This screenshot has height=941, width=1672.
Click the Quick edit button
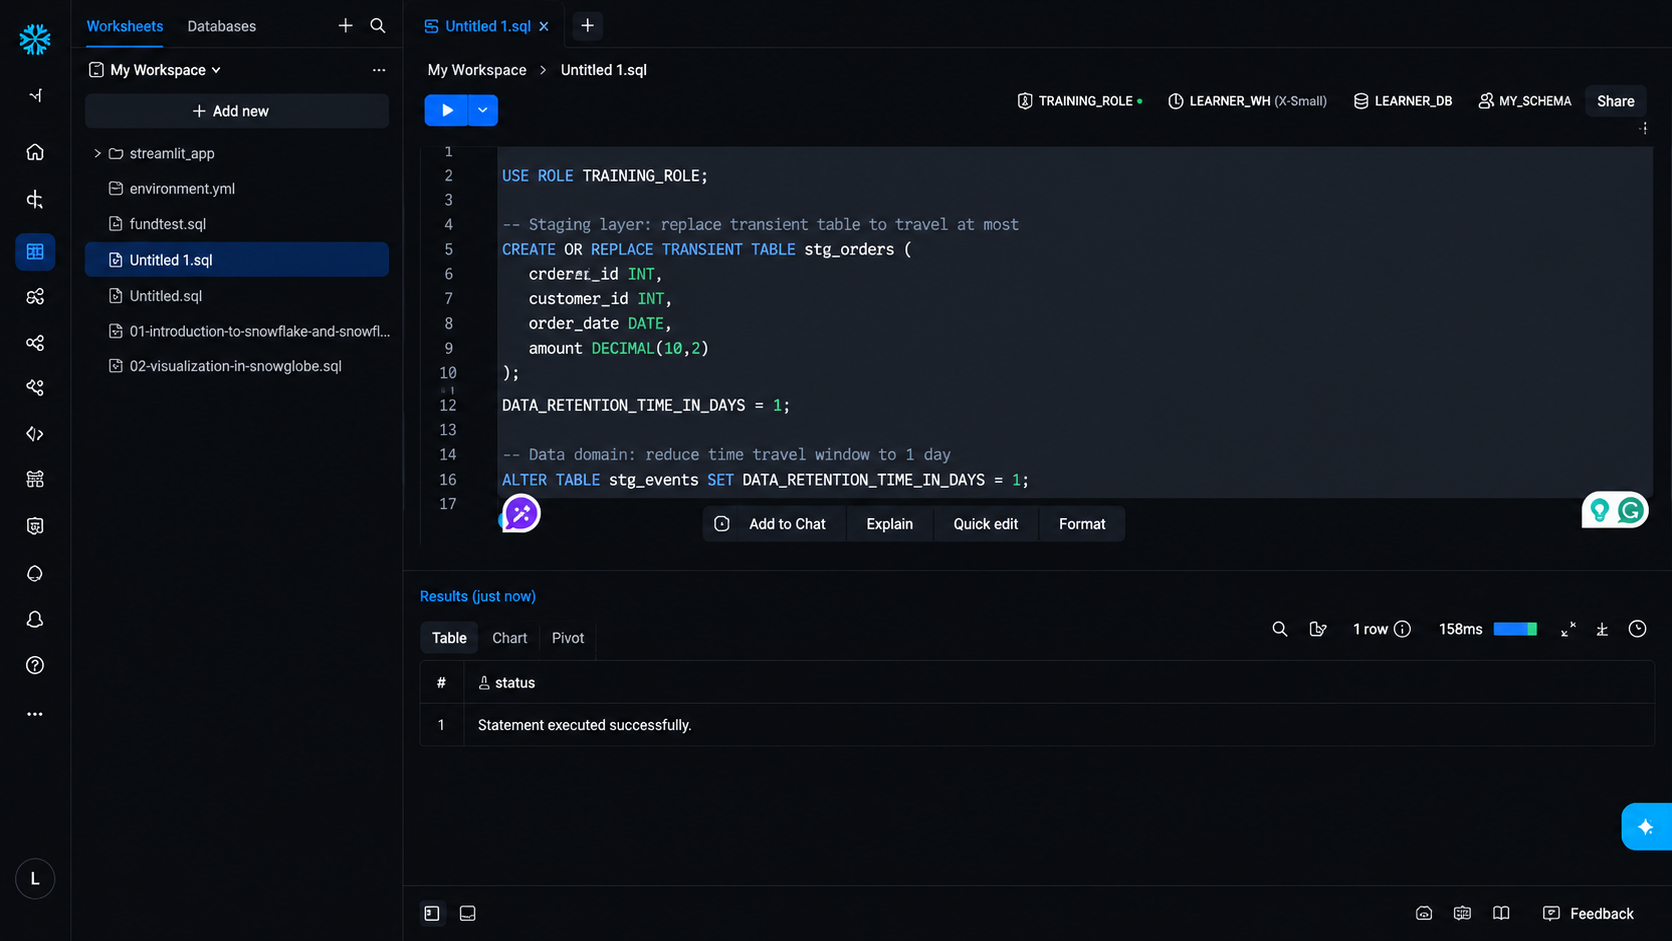[985, 524]
